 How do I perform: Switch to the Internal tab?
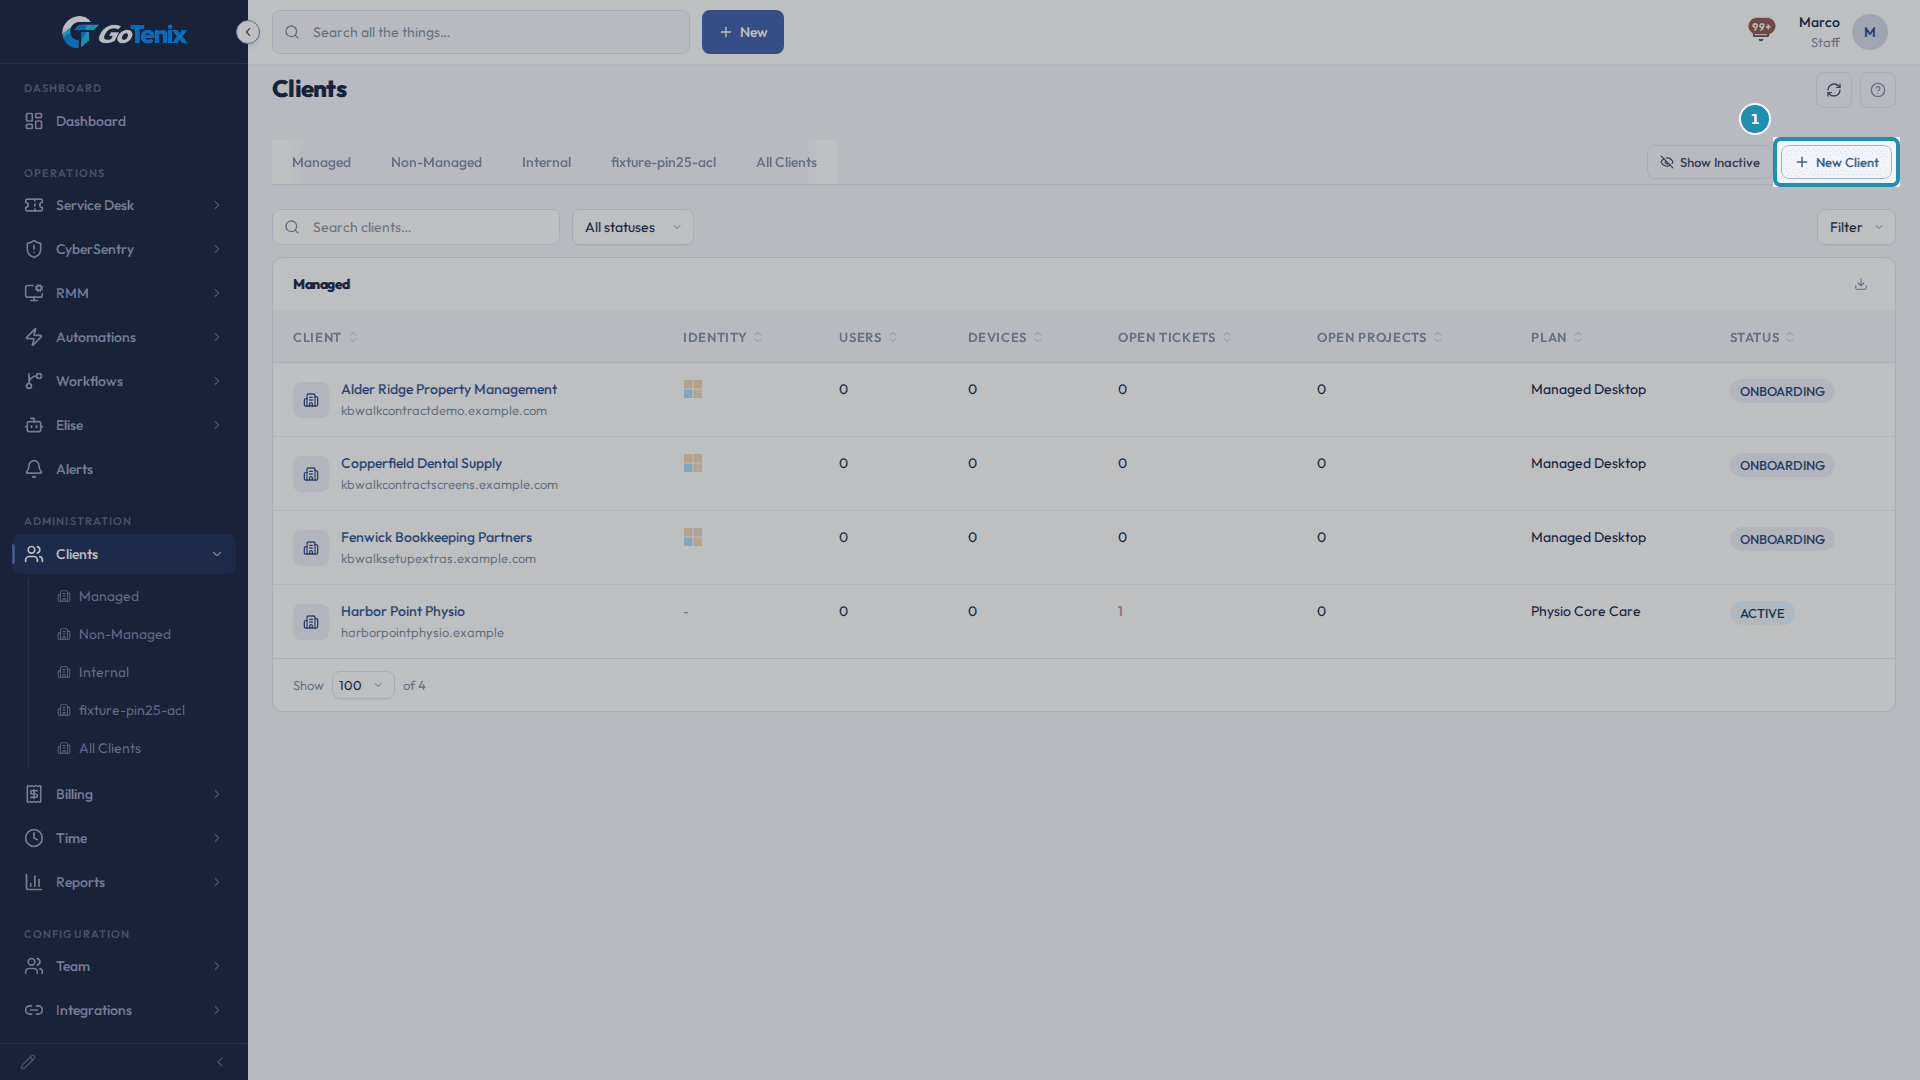point(546,162)
